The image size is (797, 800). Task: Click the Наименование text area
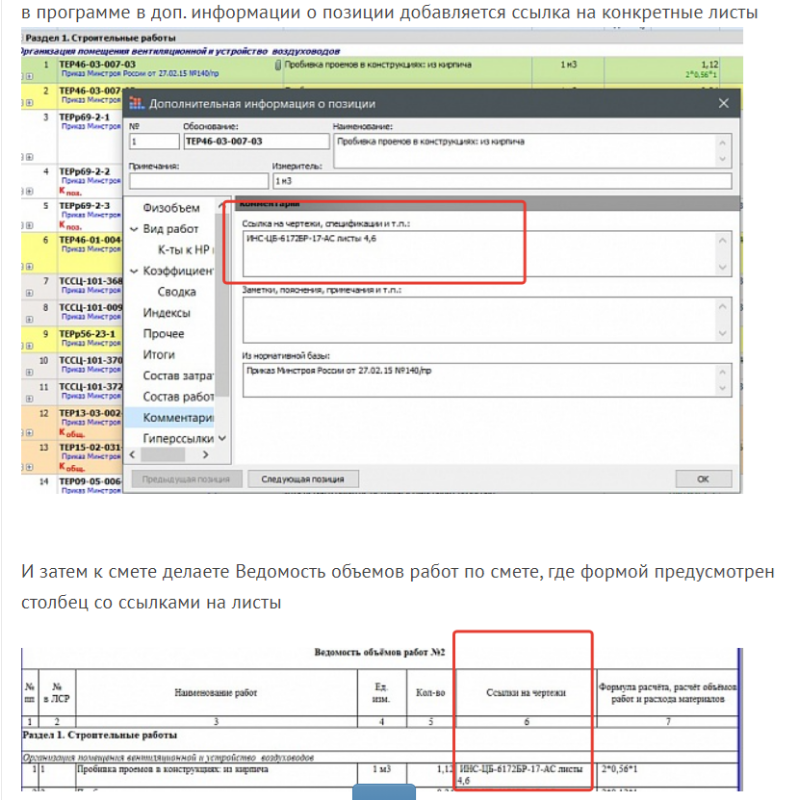[532, 151]
